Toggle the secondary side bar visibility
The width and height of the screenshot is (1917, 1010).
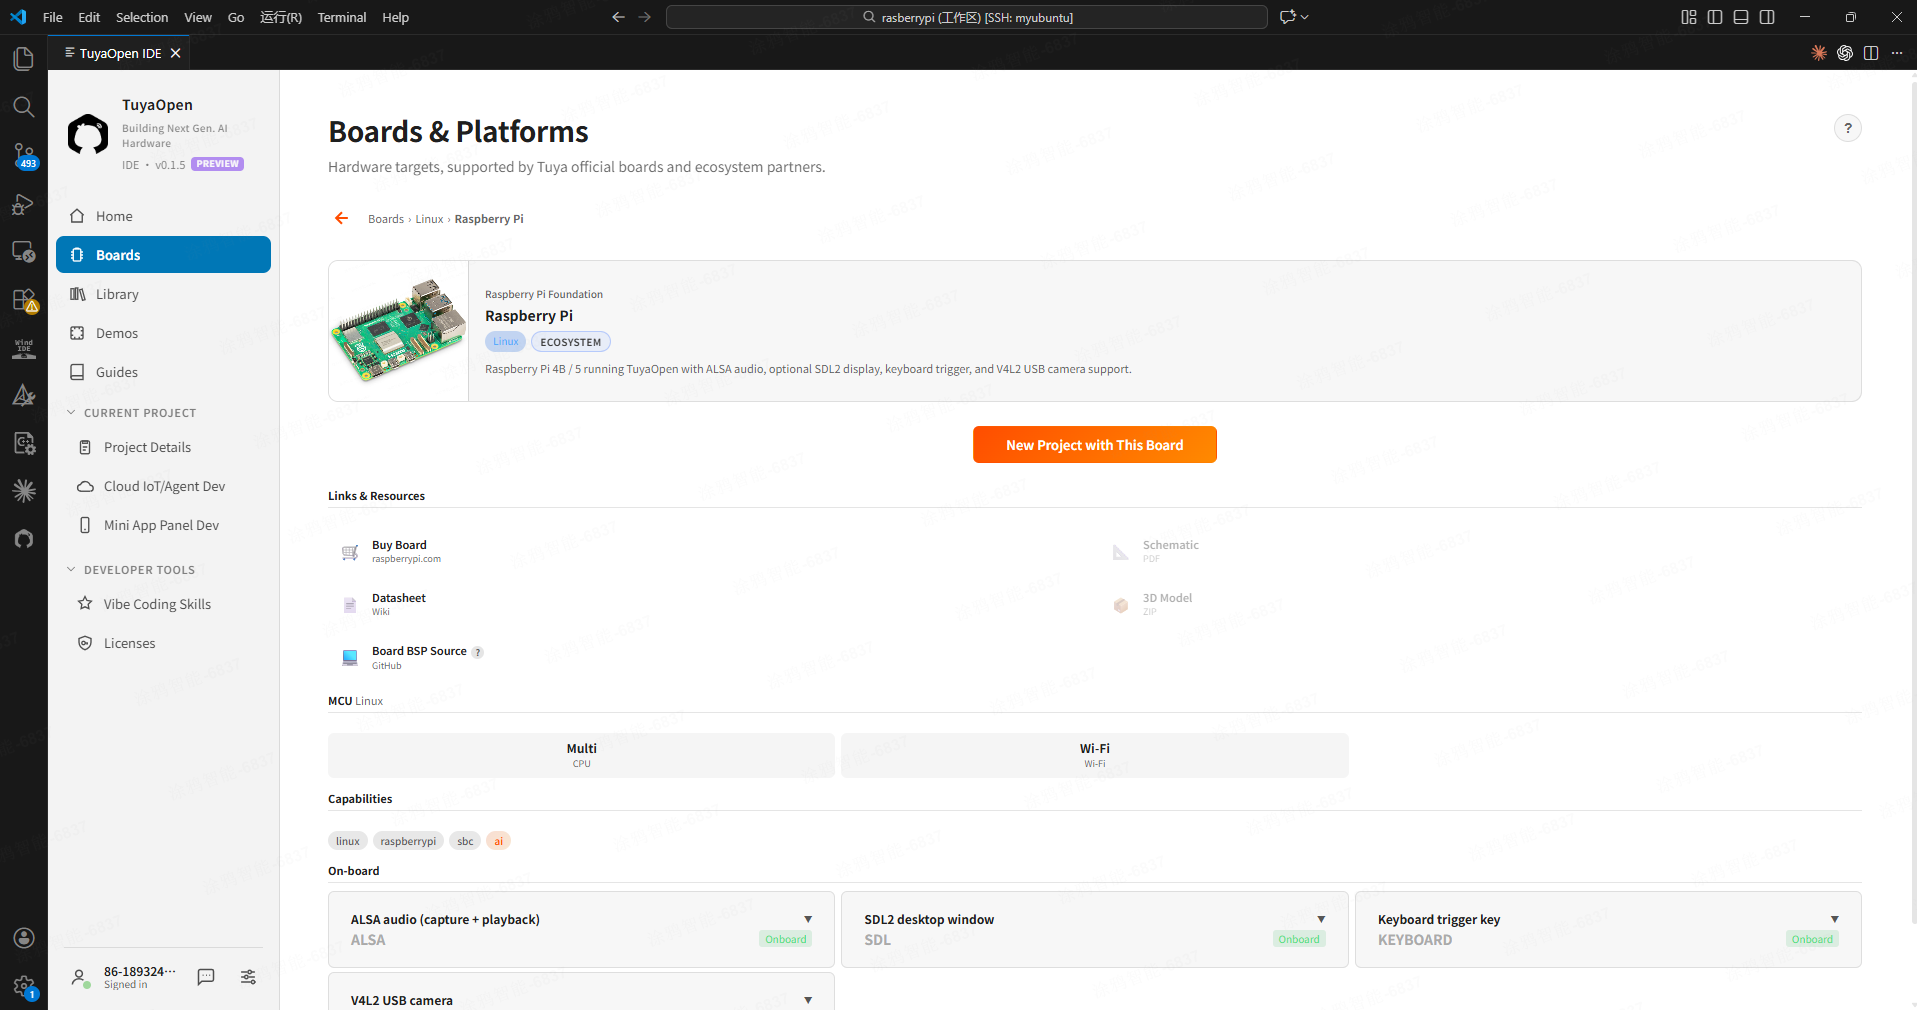click(x=1767, y=17)
